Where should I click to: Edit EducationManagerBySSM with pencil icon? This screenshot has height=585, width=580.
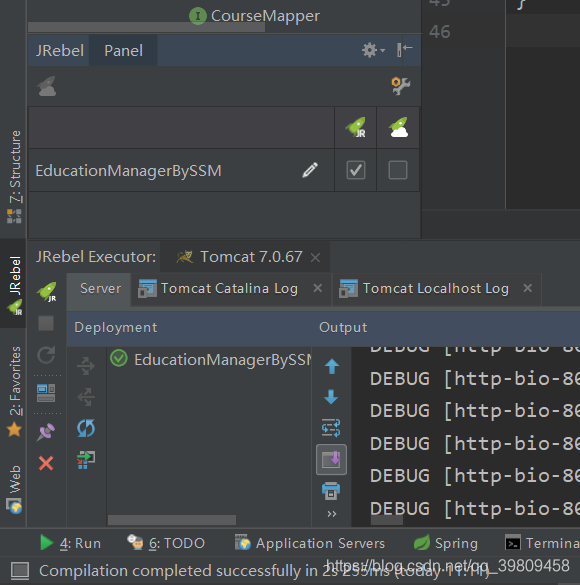coord(310,170)
